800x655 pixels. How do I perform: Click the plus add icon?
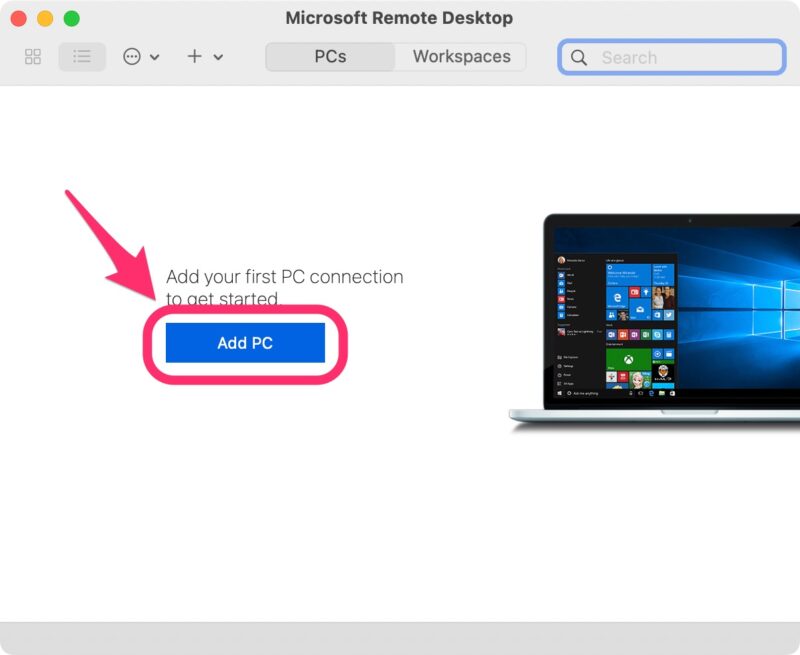pyautogui.click(x=194, y=56)
